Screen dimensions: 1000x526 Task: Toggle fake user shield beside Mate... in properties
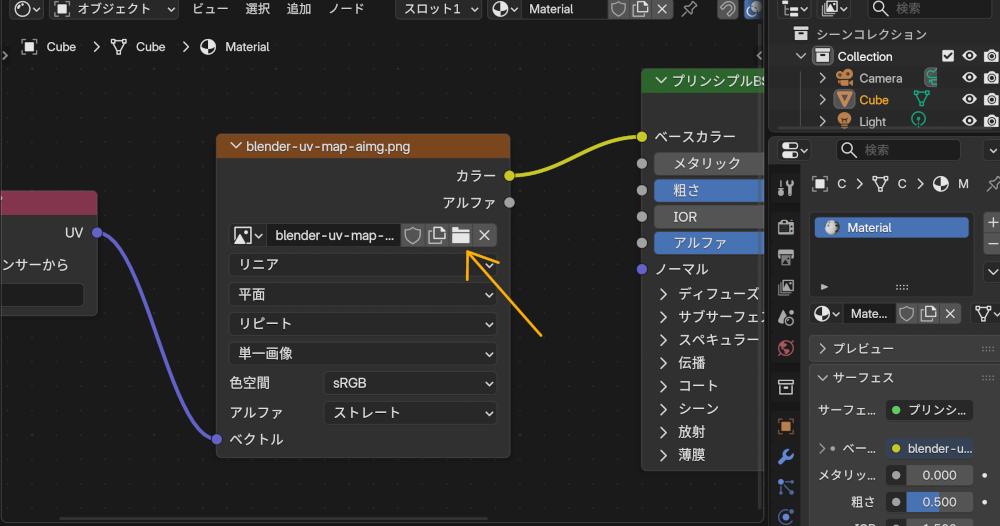(x=906, y=314)
